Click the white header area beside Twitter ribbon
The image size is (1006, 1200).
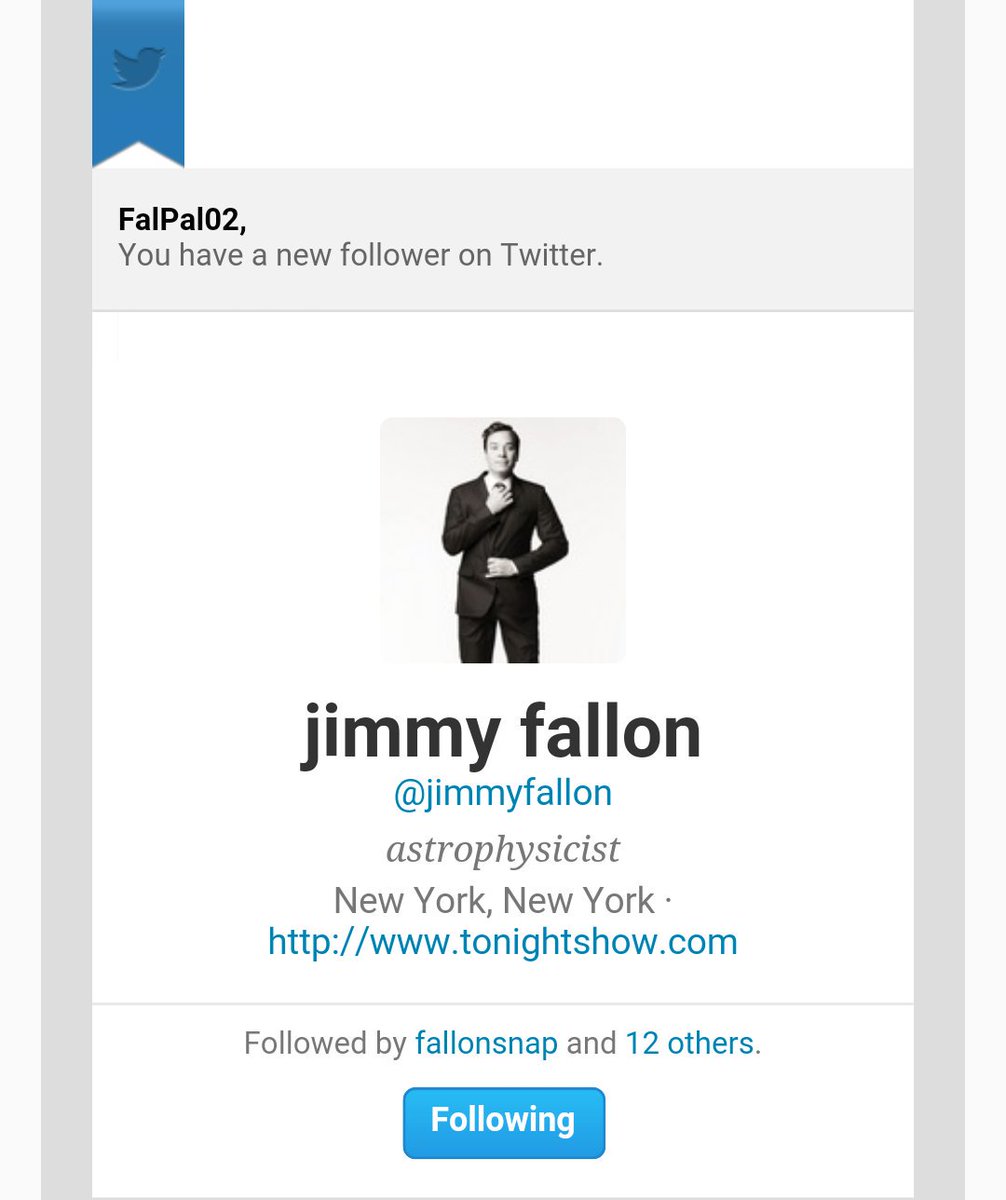548,84
